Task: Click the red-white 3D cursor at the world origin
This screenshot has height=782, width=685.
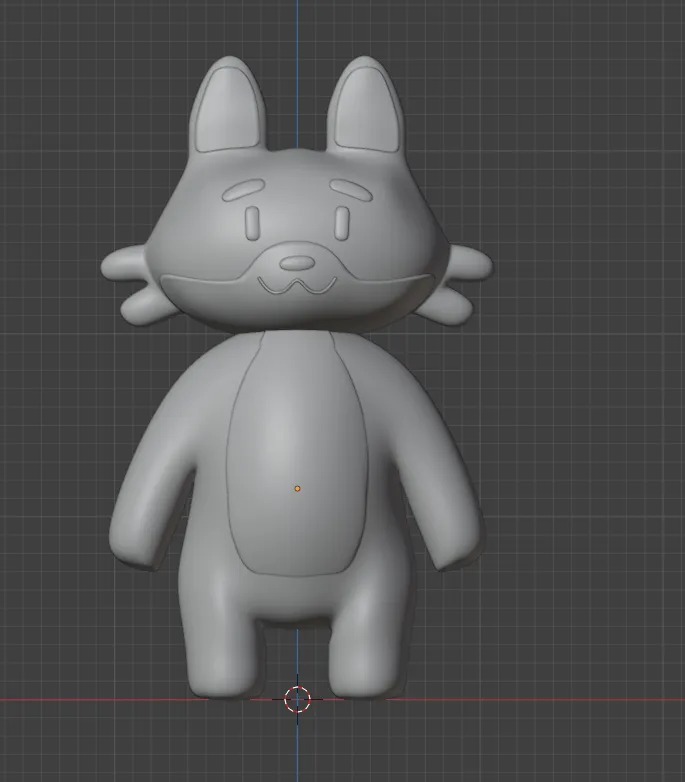Action: tap(297, 699)
